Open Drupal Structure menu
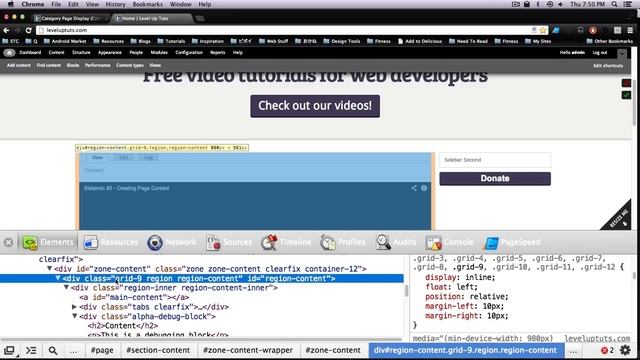This screenshot has width=640, height=360. pos(81,53)
